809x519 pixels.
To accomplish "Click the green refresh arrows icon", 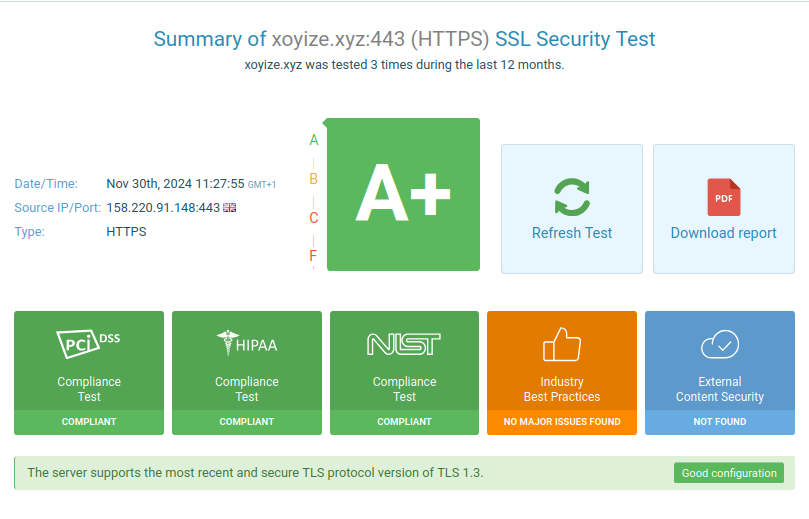I will click(x=572, y=197).
